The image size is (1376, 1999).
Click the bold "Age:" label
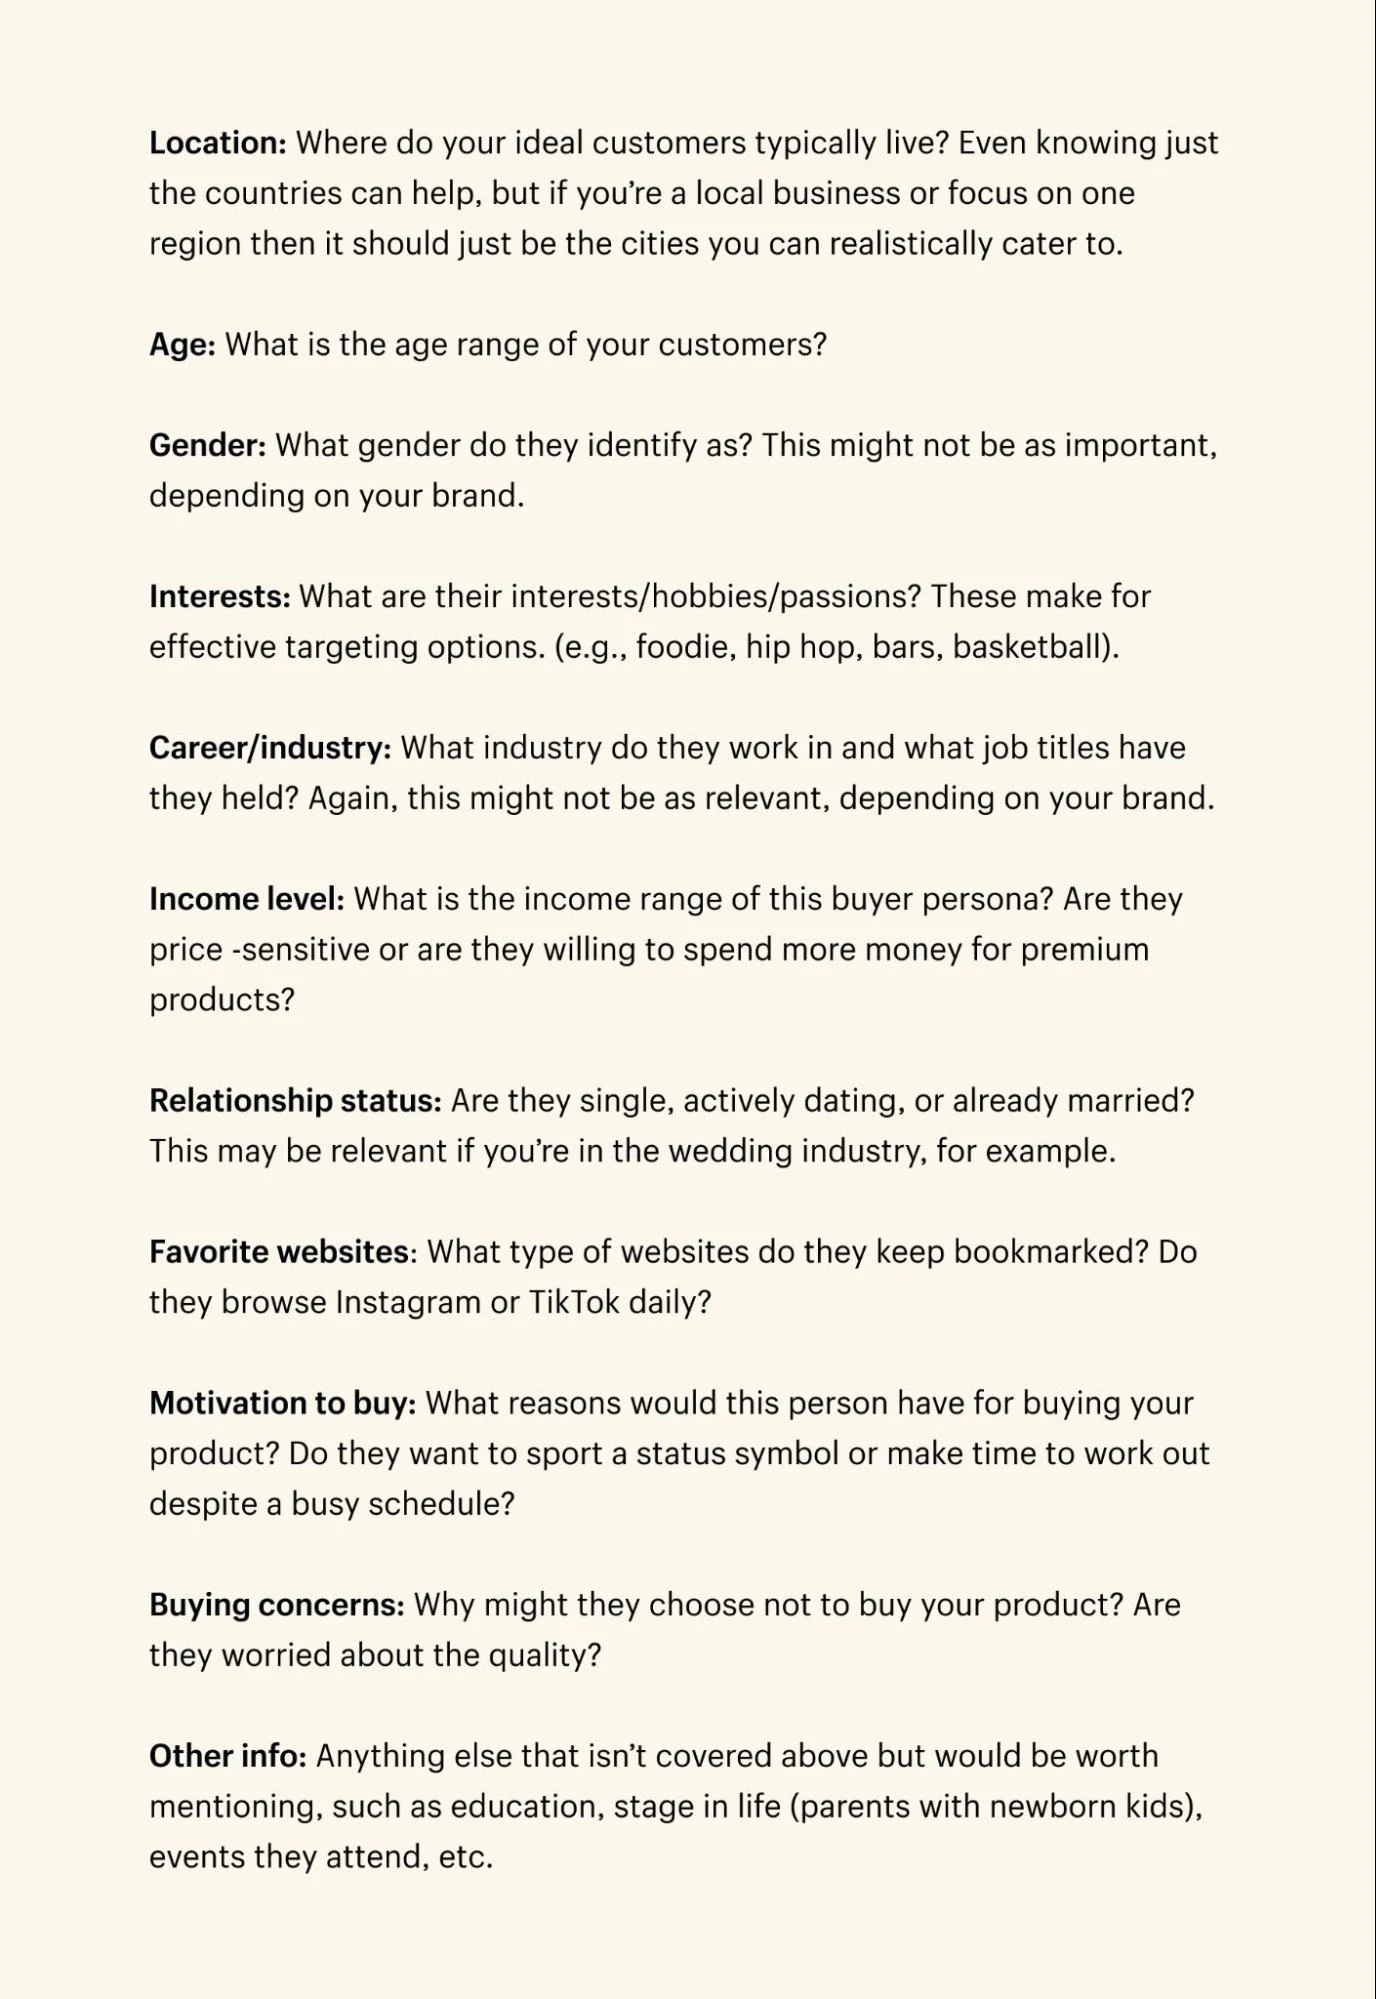tap(182, 345)
